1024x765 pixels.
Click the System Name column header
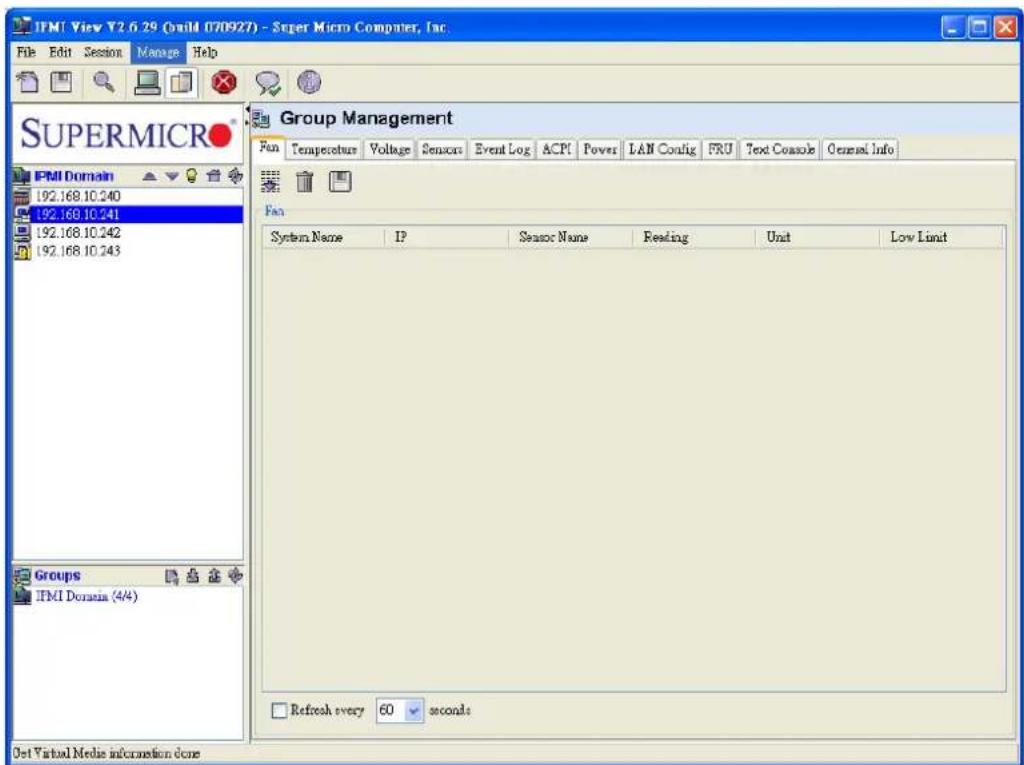click(323, 237)
